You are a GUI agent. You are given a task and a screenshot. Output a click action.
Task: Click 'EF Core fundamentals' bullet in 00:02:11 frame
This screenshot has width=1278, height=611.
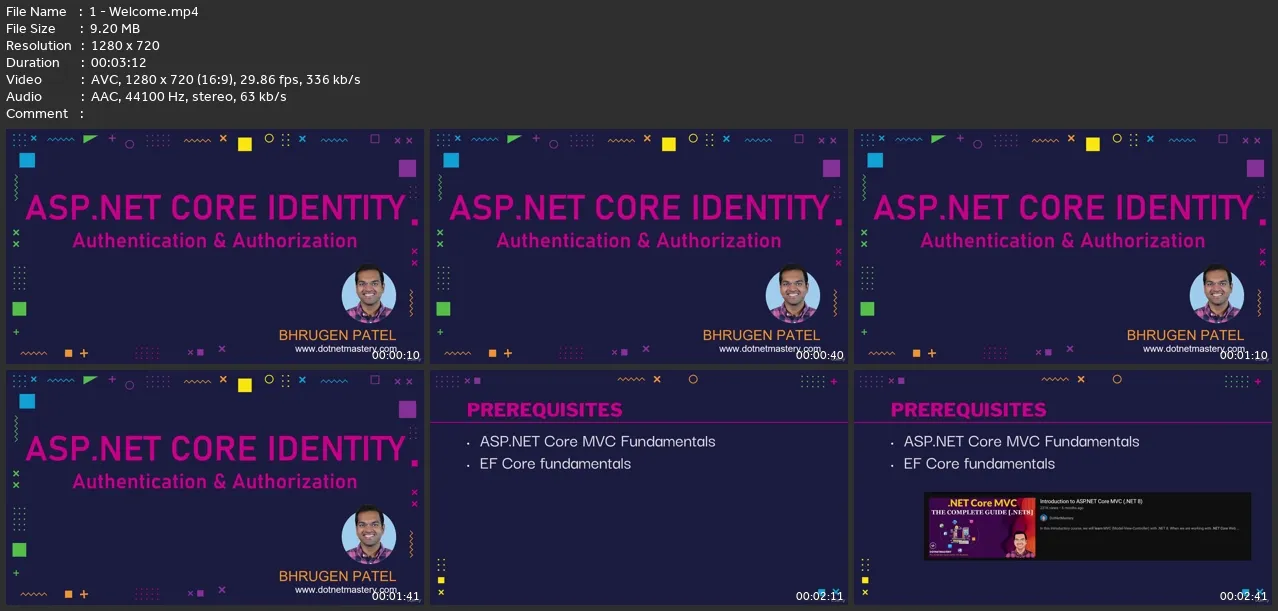[x=555, y=464]
